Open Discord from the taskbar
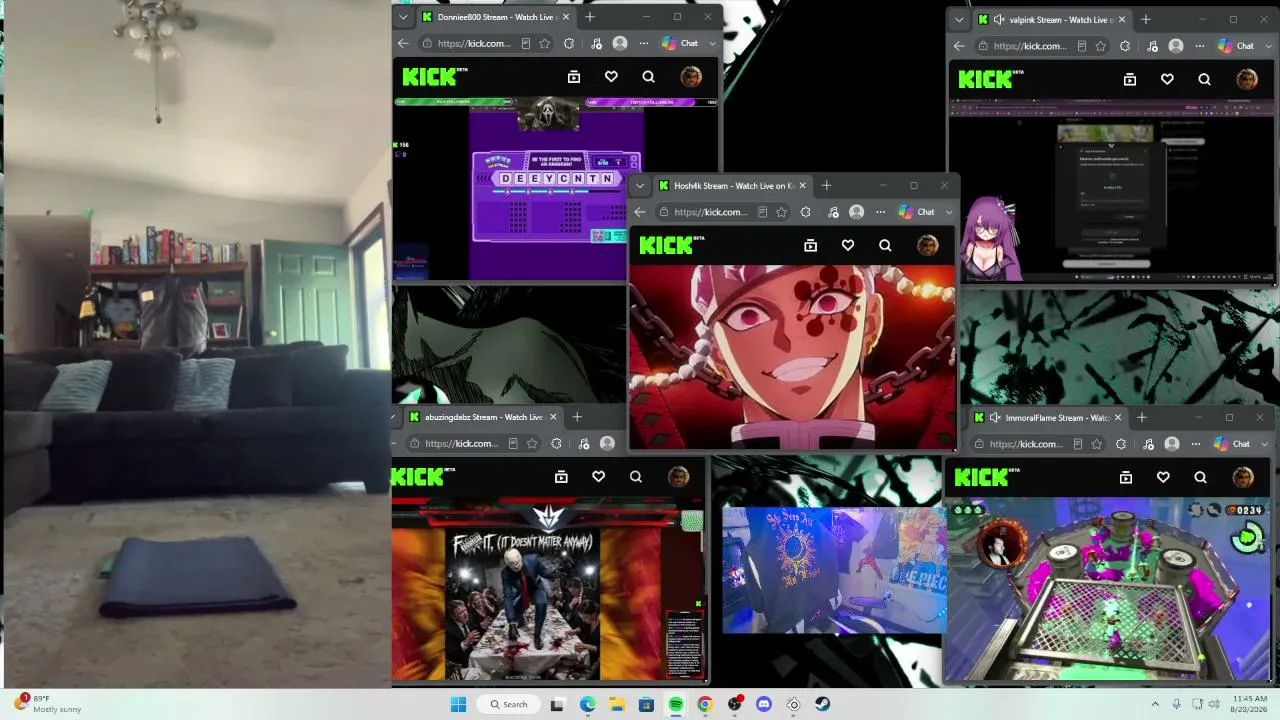 [764, 704]
